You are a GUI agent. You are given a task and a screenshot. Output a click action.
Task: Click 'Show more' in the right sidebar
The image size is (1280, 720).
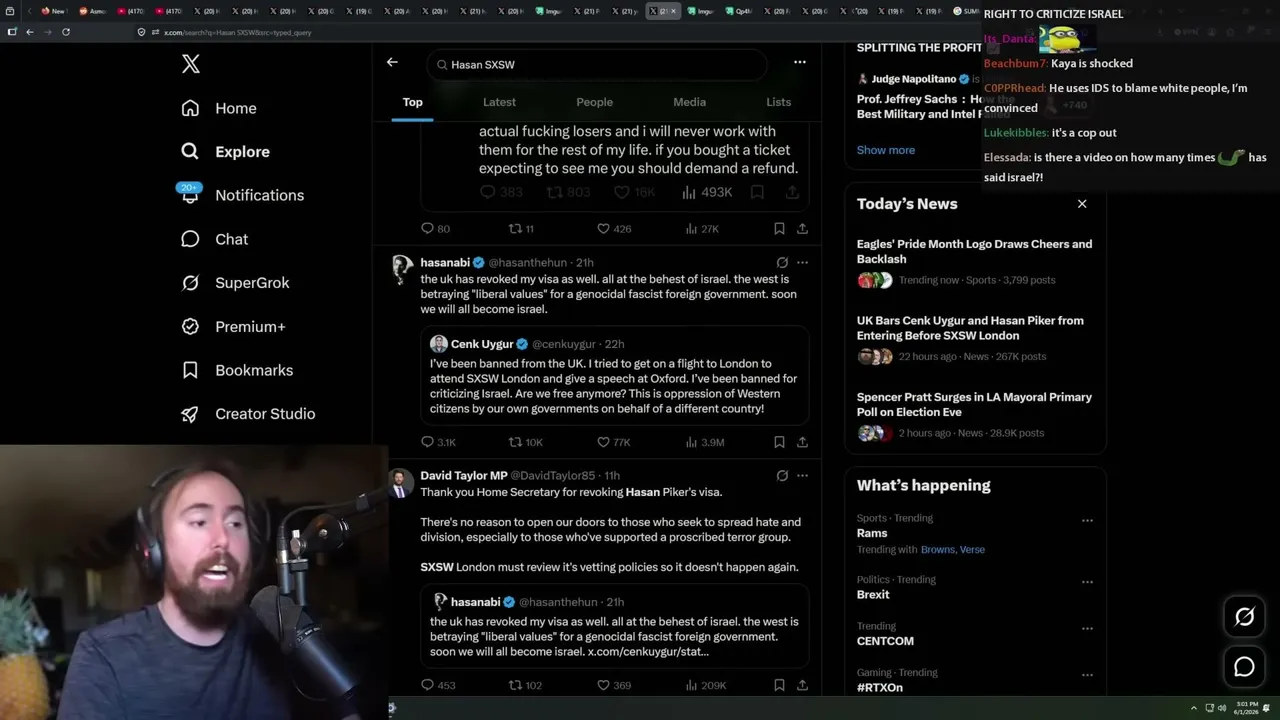click(x=886, y=150)
